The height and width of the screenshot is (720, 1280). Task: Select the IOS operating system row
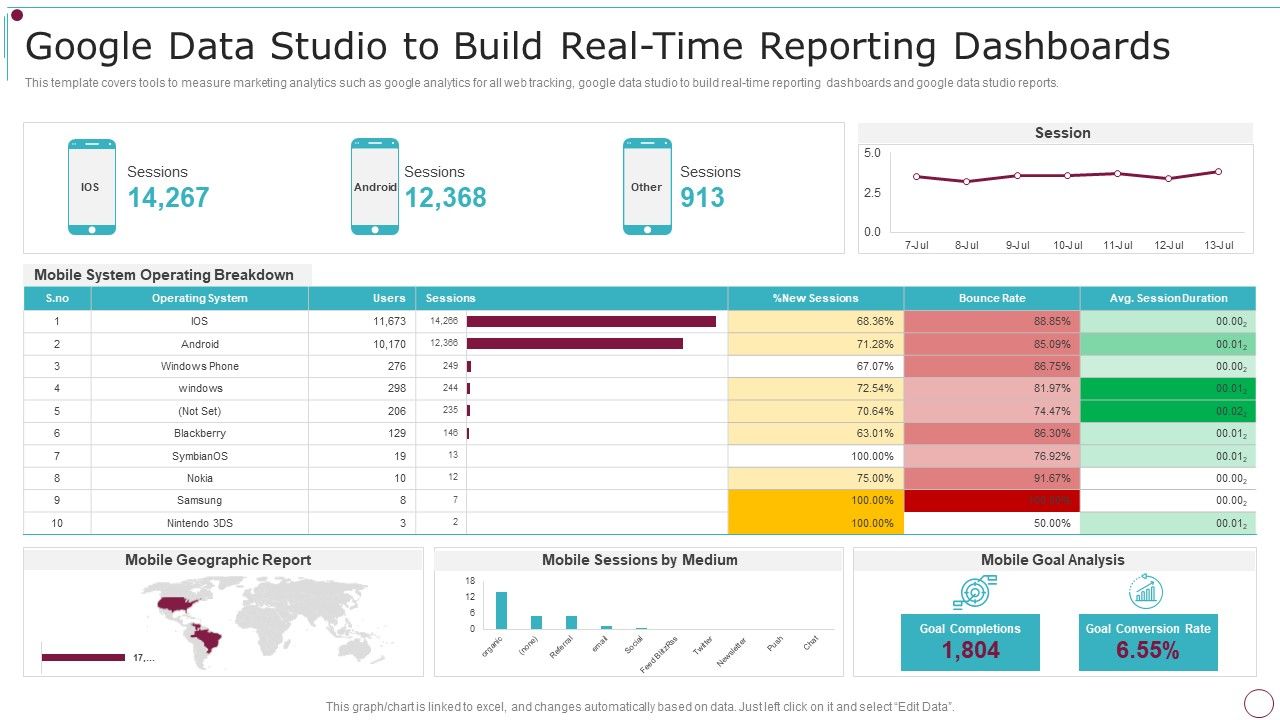pos(640,321)
